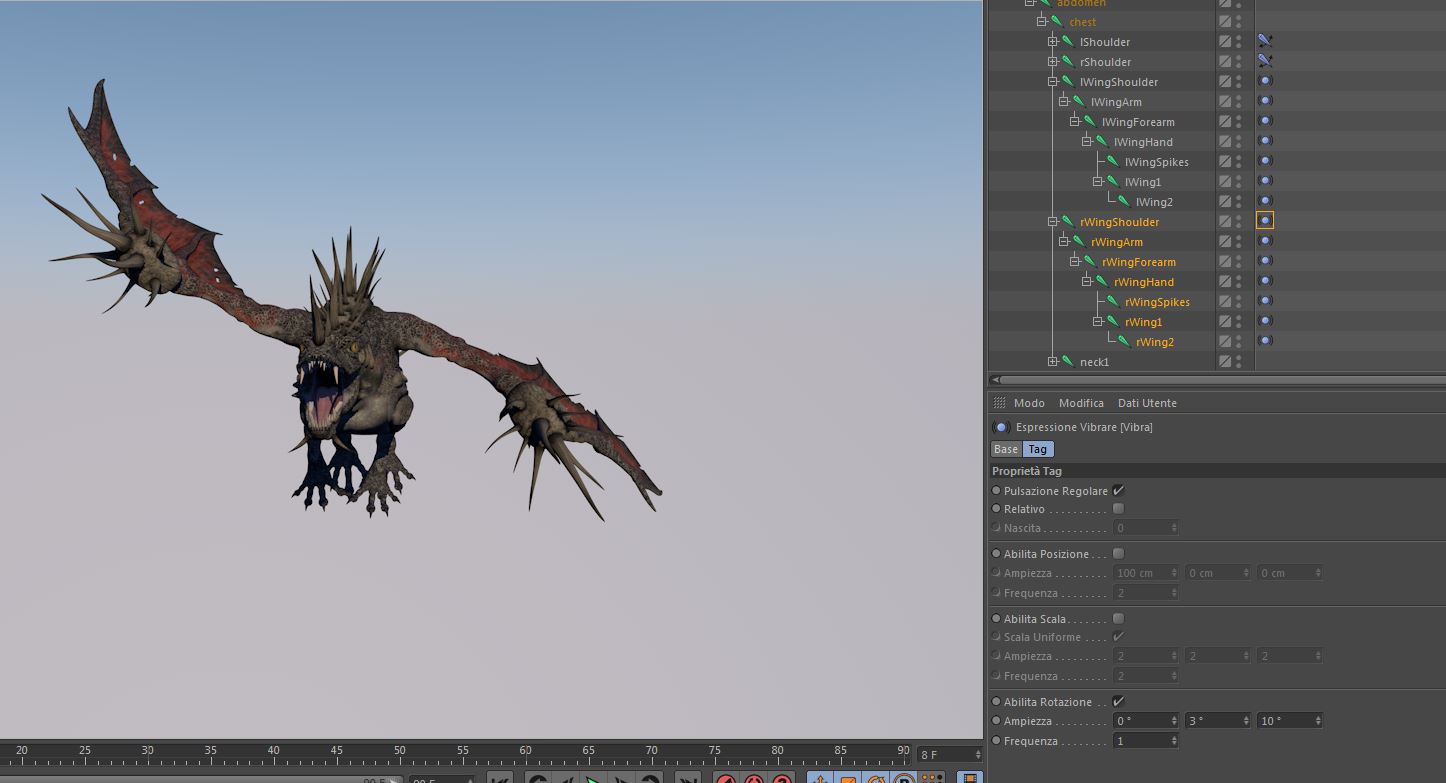Select the Vibrate tag on rWingShoulder
The width and height of the screenshot is (1446, 783).
pos(1265,221)
